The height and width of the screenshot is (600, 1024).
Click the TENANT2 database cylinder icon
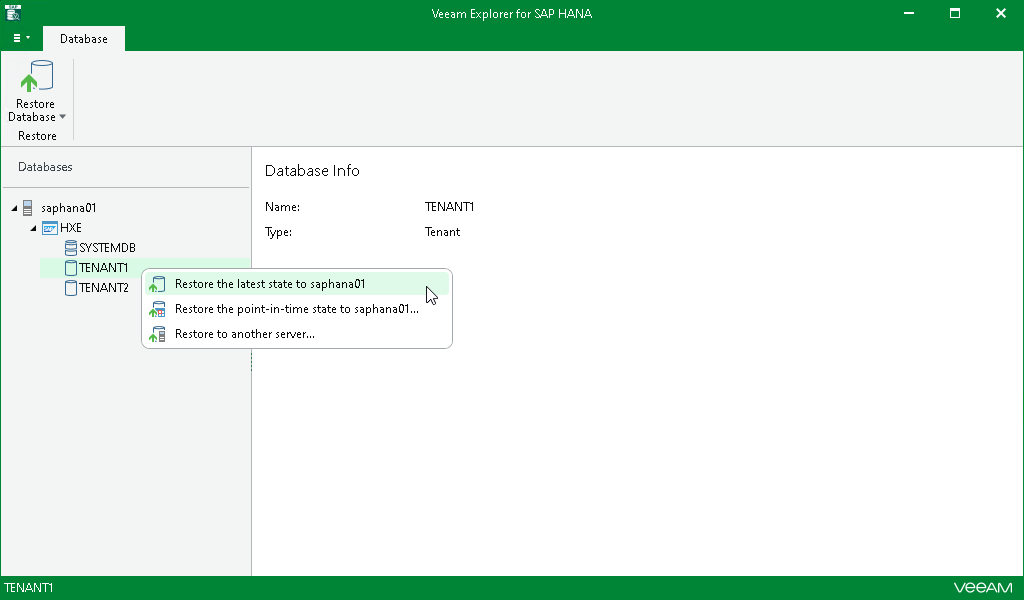click(x=71, y=288)
